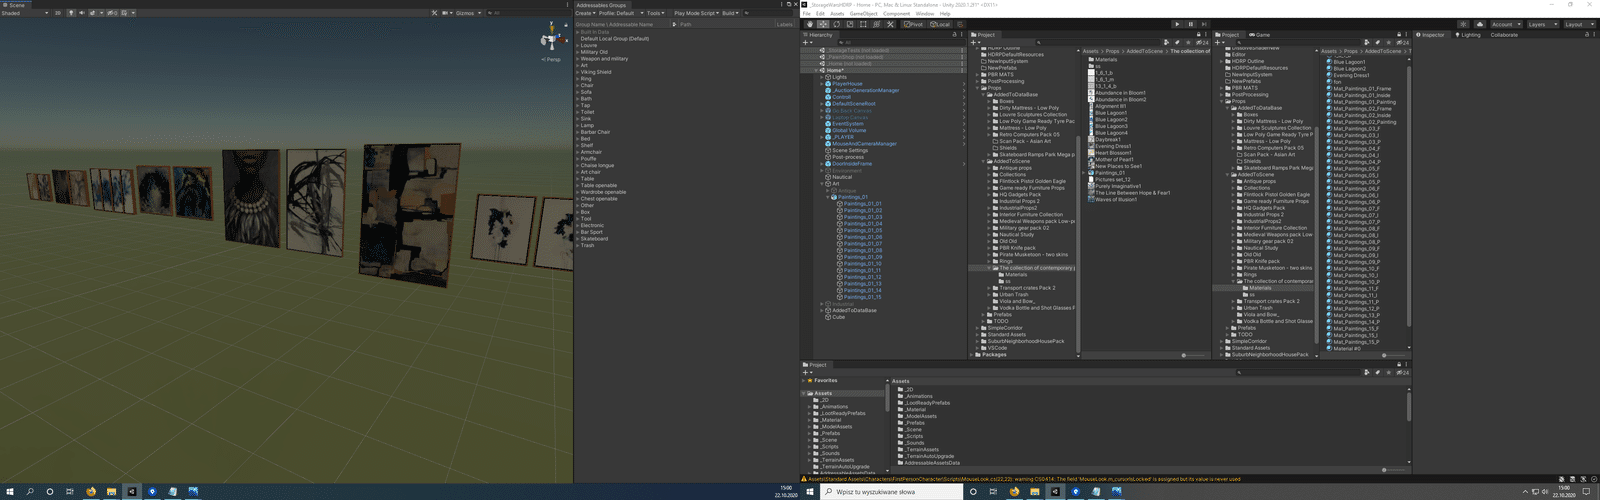The width and height of the screenshot is (1600, 500).
Task: Open the Build dropdown in Addressables
Action: (x=730, y=13)
